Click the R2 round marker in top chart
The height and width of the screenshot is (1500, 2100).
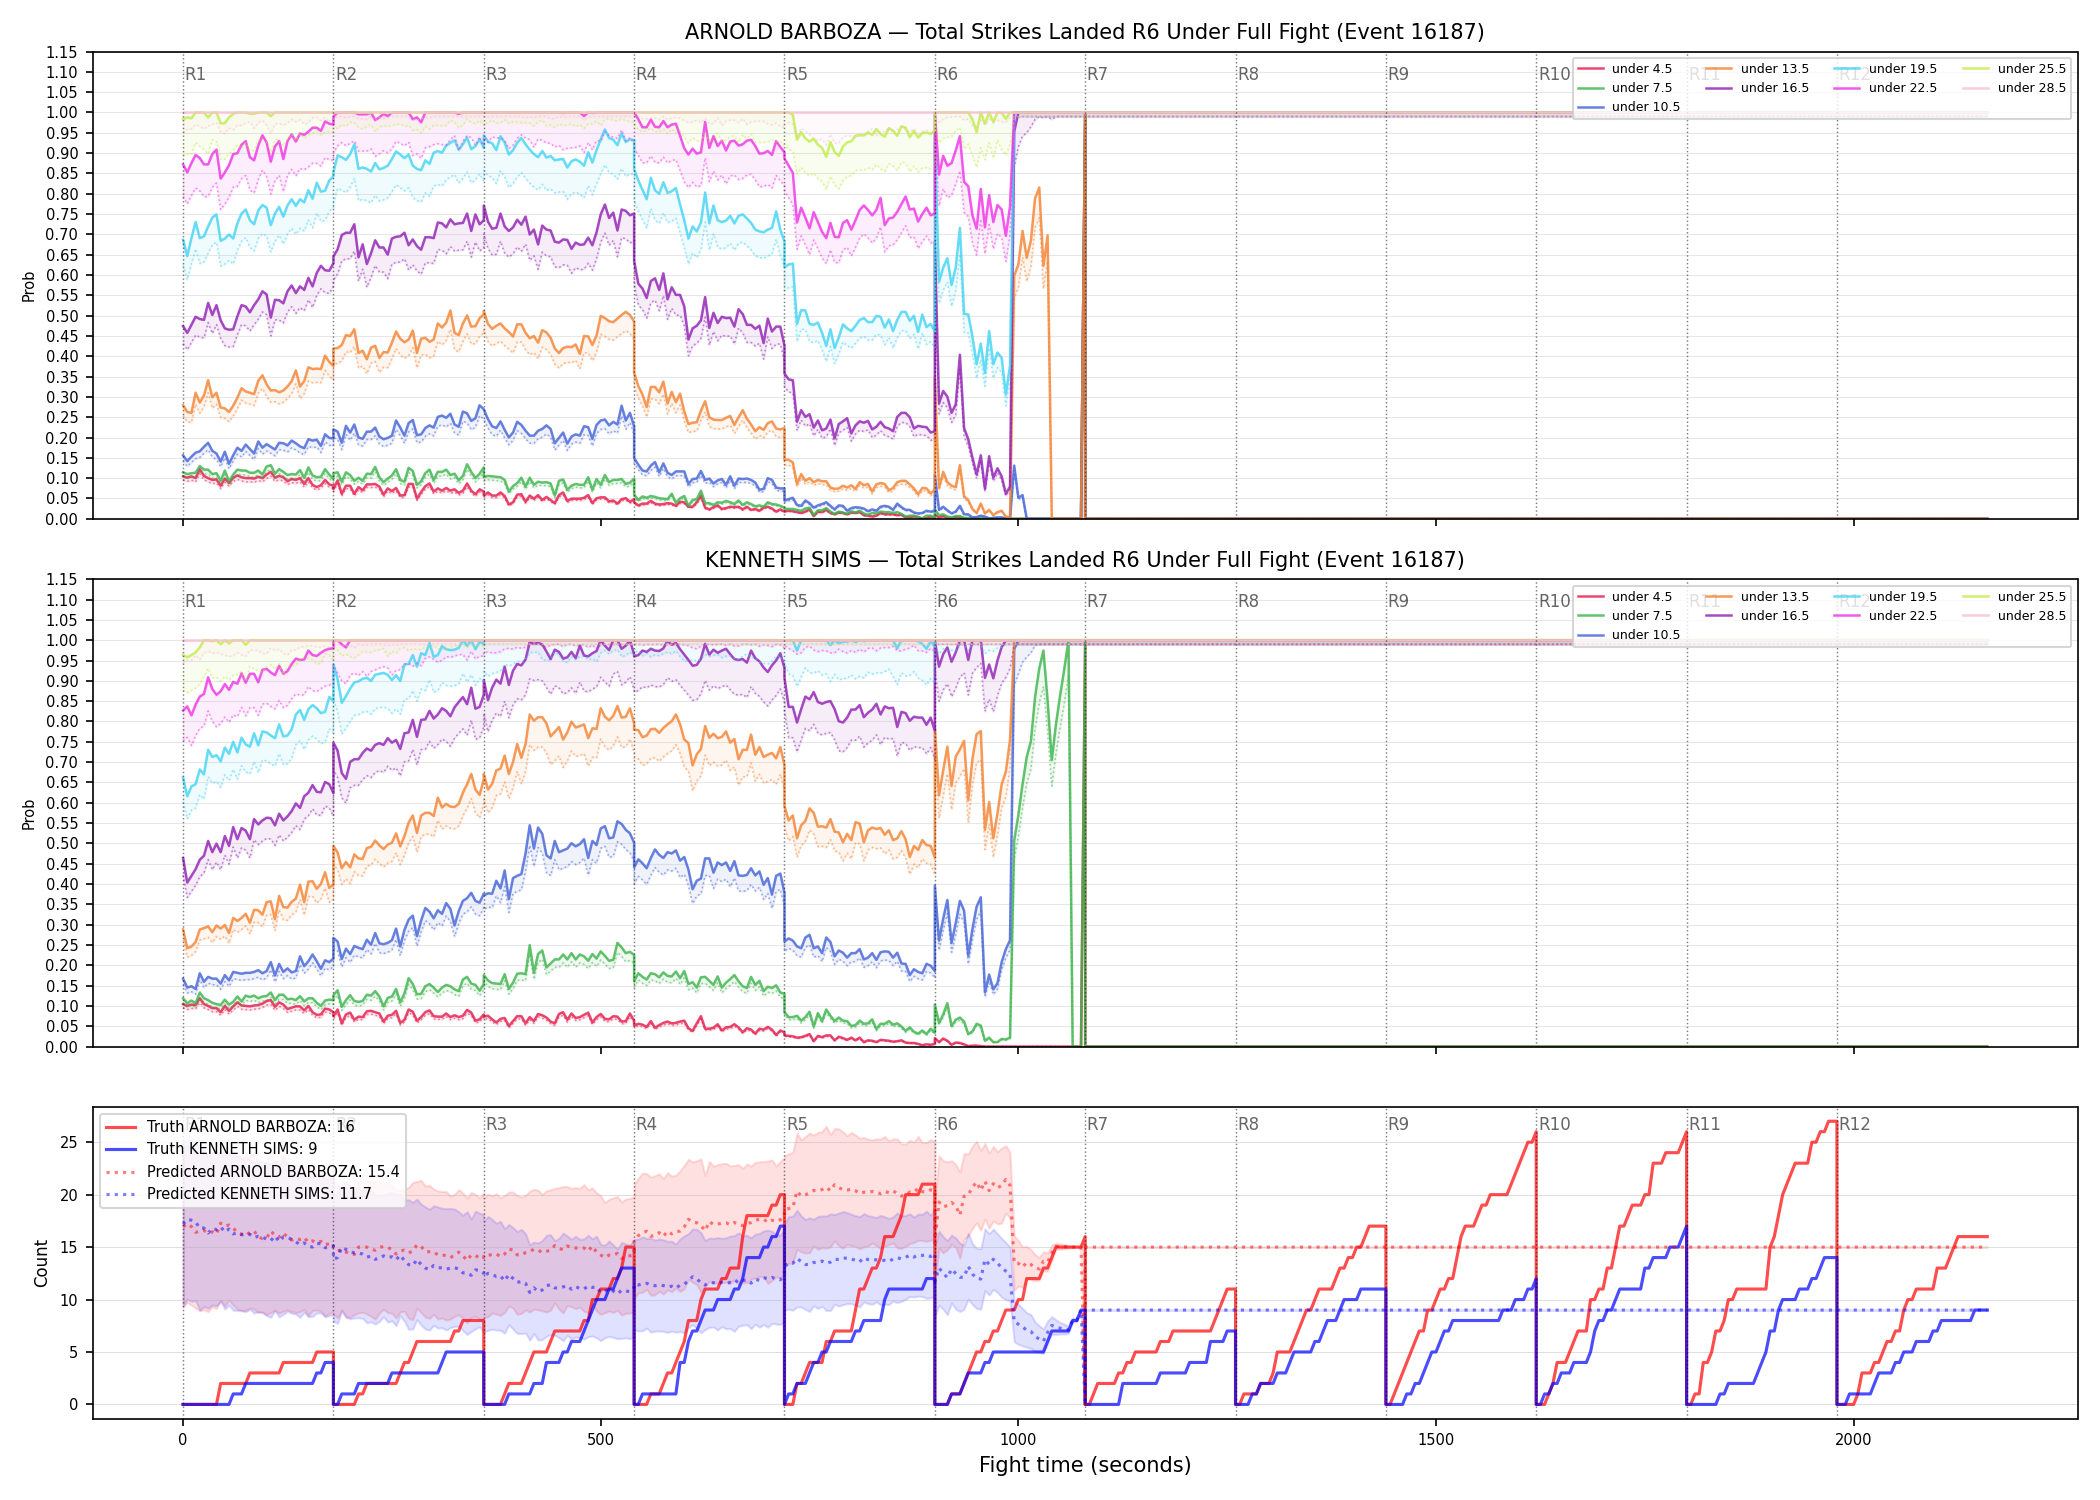click(346, 74)
